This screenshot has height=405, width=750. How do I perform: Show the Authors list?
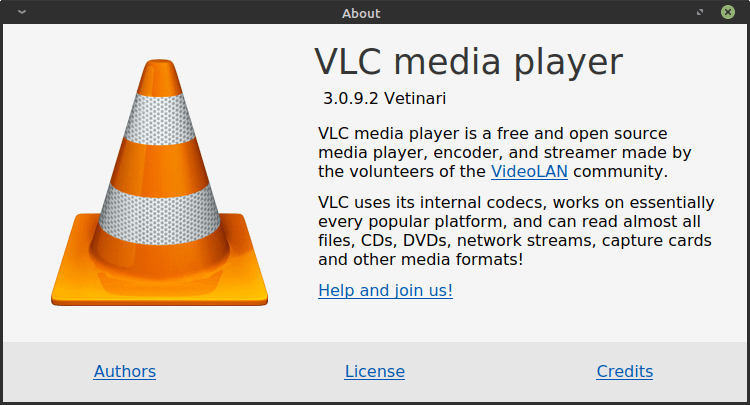pyautogui.click(x=125, y=371)
